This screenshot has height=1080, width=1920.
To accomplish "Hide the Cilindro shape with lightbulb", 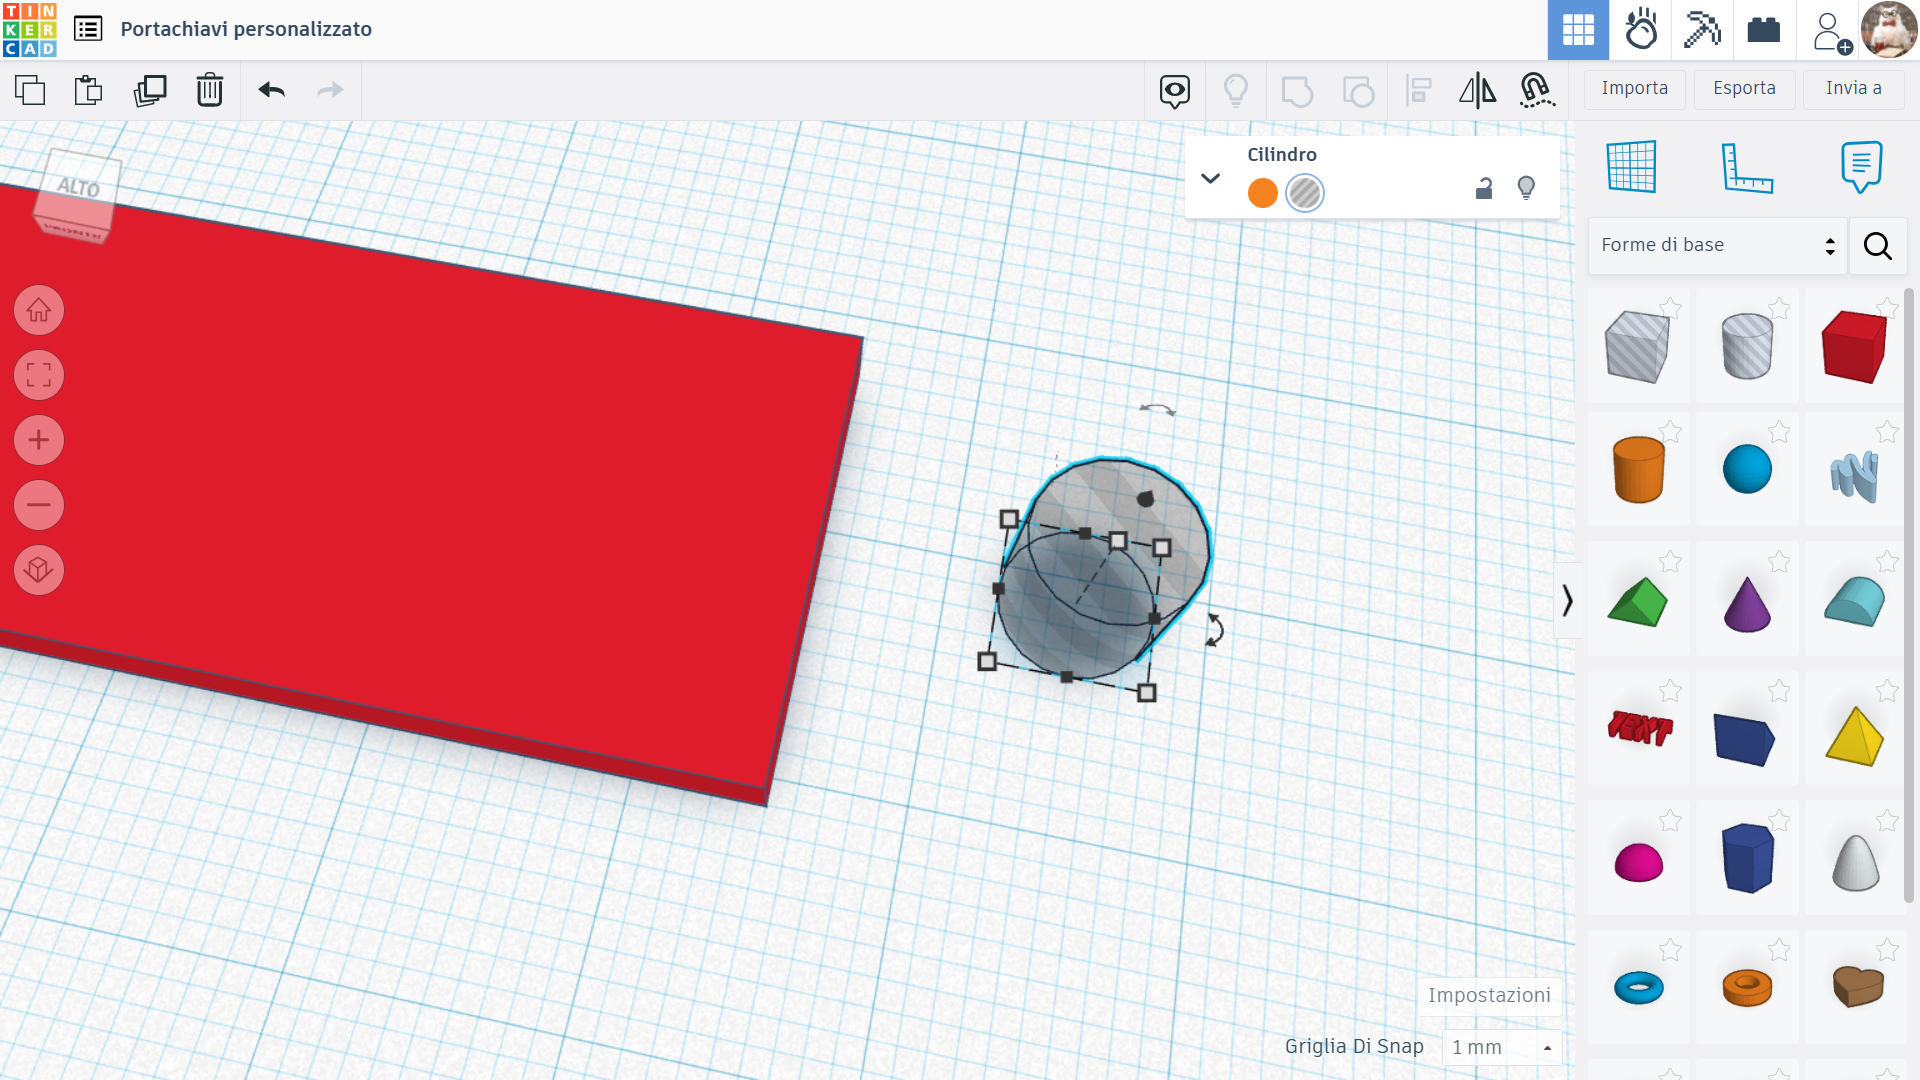I will [x=1526, y=188].
